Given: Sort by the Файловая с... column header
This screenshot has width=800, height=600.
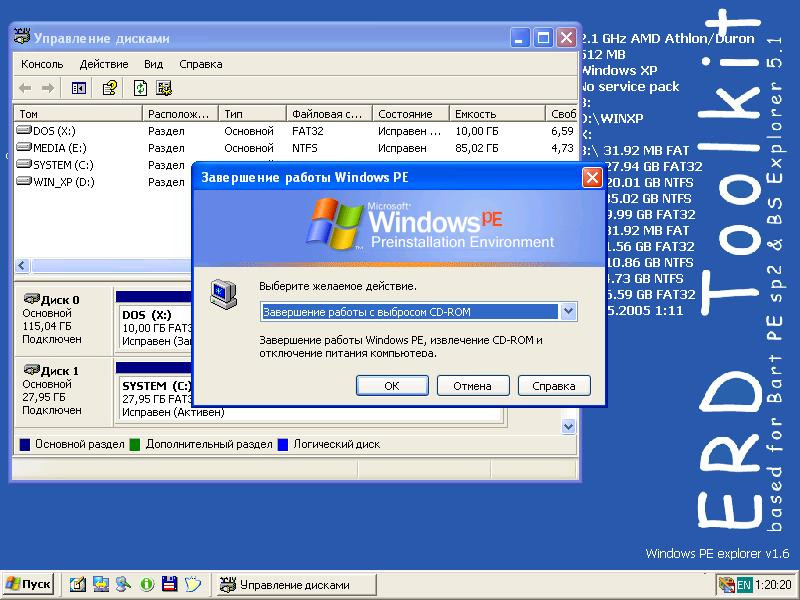Looking at the screenshot, I should pyautogui.click(x=330, y=114).
